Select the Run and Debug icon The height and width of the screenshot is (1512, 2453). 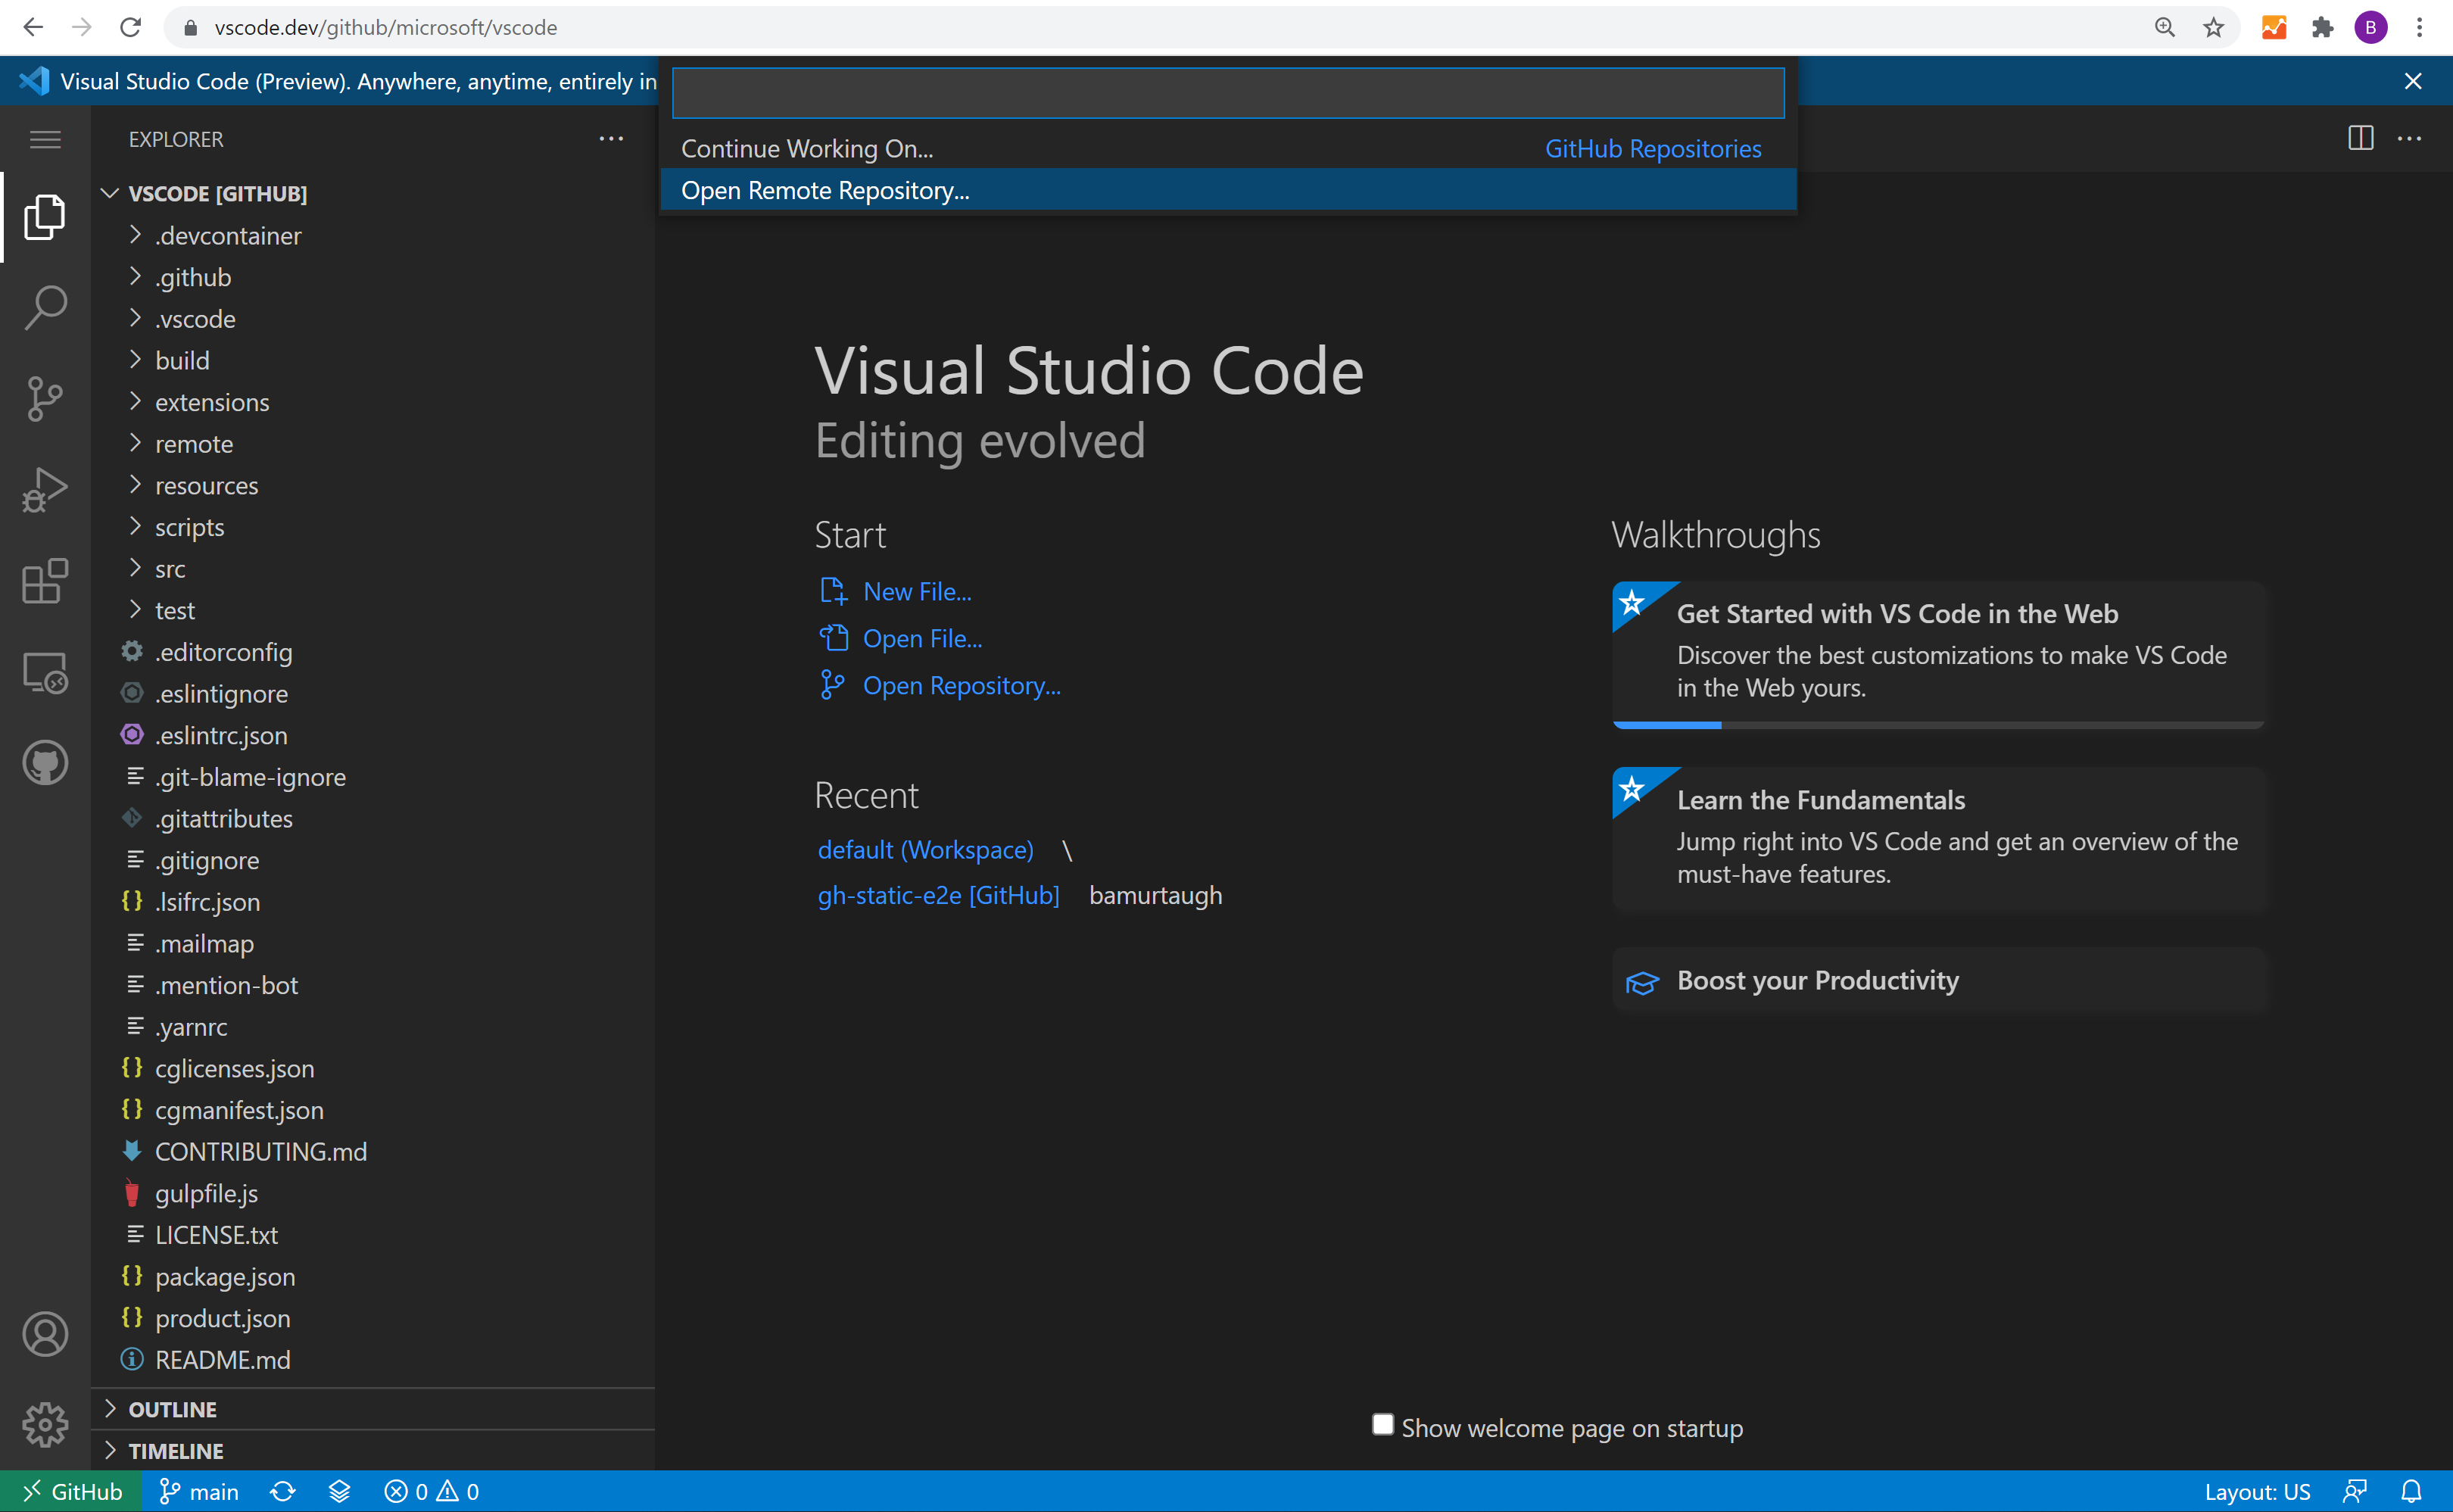click(x=45, y=489)
